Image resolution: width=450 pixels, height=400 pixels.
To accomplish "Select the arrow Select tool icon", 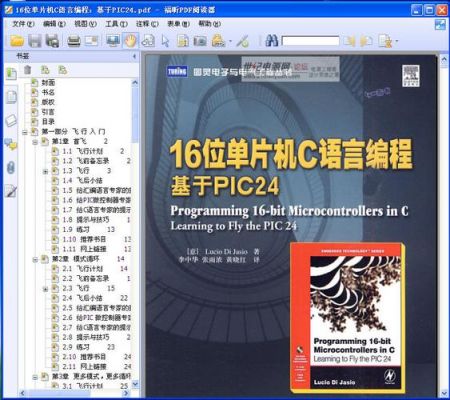I will point(165,41).
